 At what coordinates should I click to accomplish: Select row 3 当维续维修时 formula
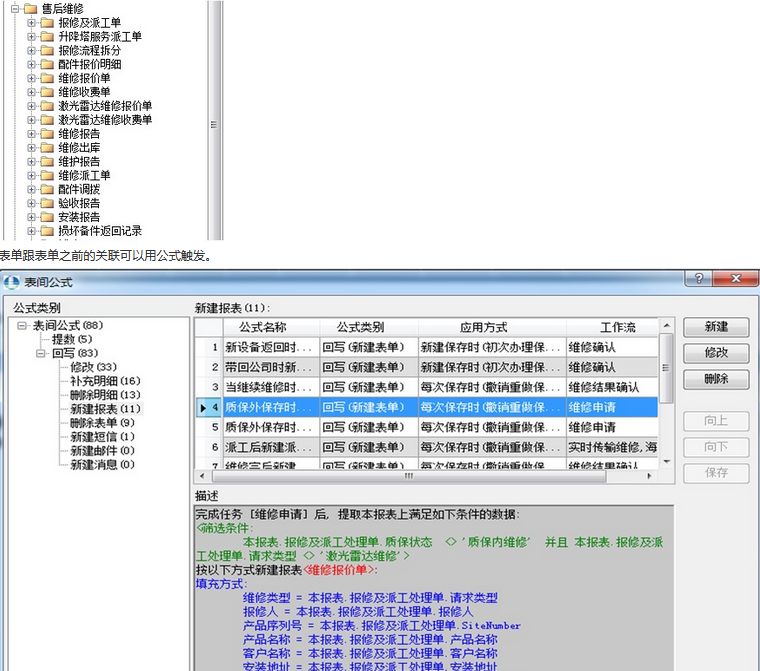[270, 387]
